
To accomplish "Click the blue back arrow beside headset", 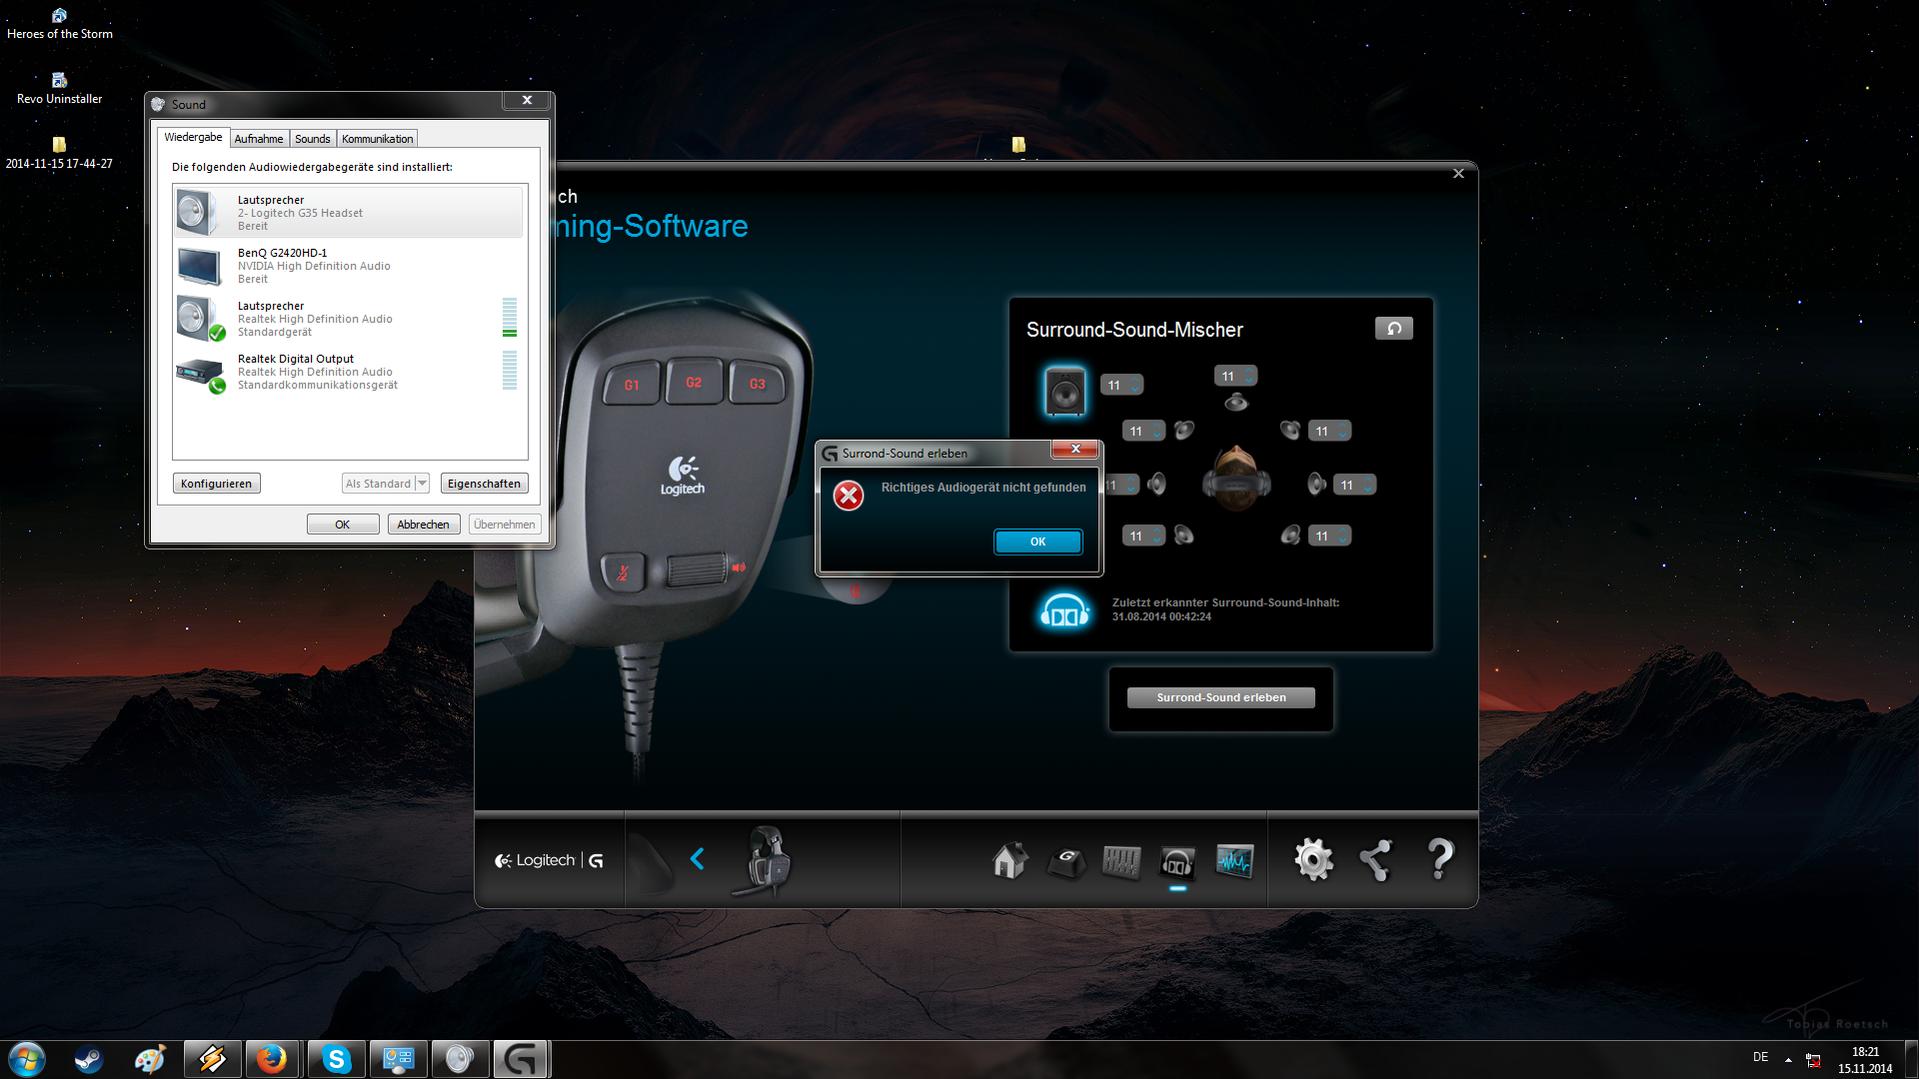I will 697,859.
